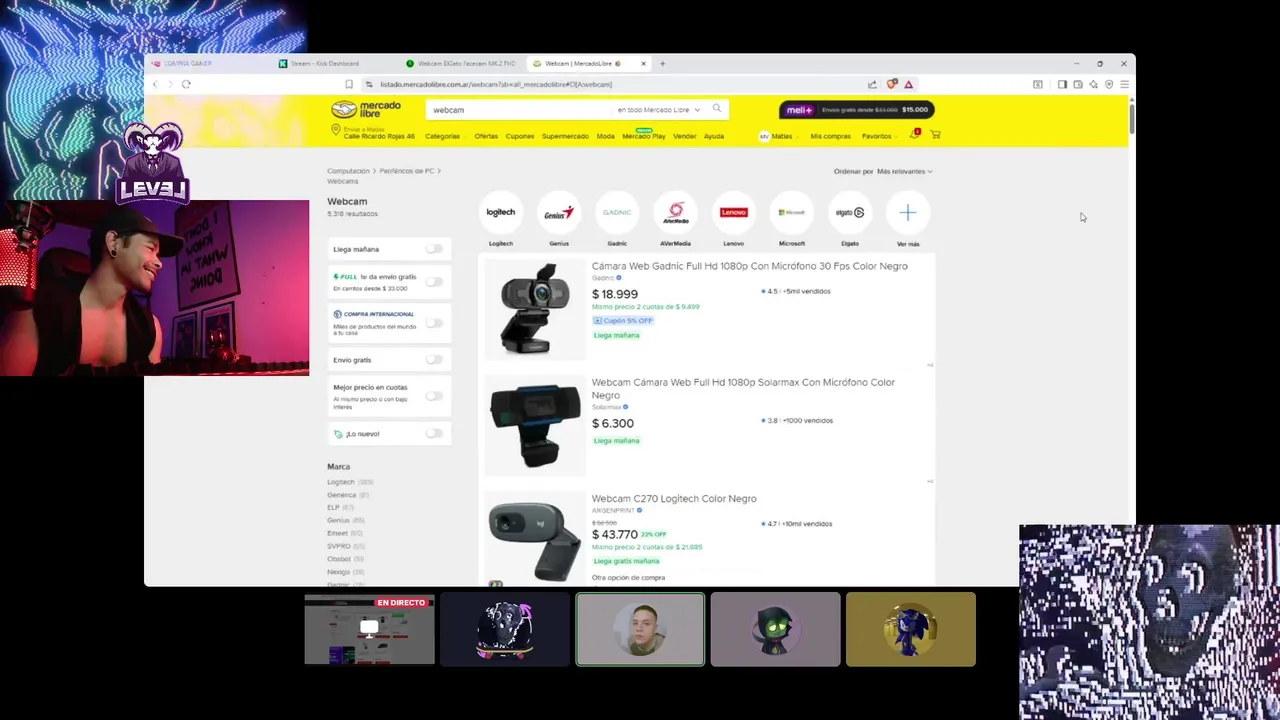Toggle the ¡Lo nuevo! filter

pyautogui.click(x=434, y=433)
